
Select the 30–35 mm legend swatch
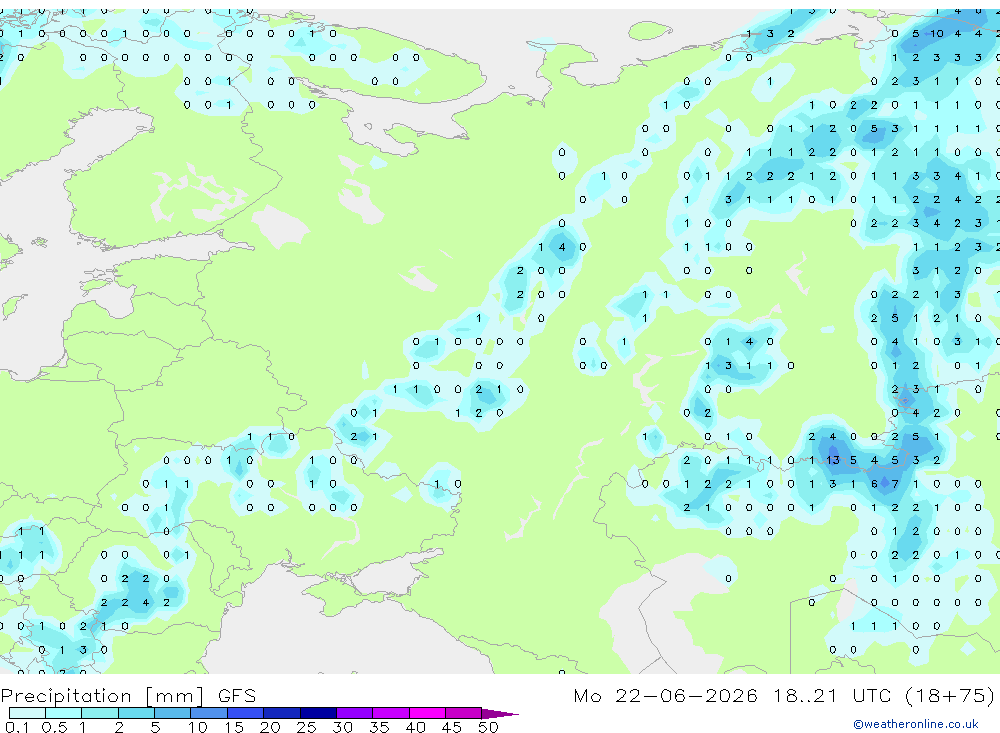click(354, 713)
